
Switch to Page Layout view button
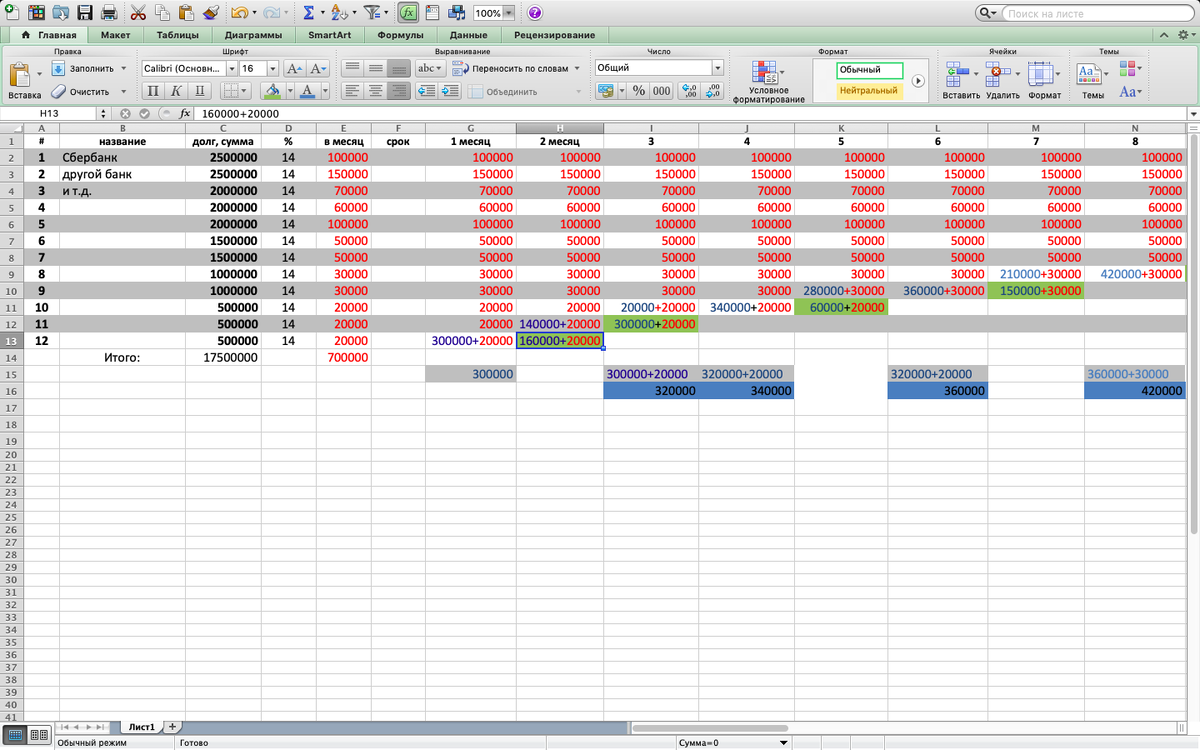(38, 735)
